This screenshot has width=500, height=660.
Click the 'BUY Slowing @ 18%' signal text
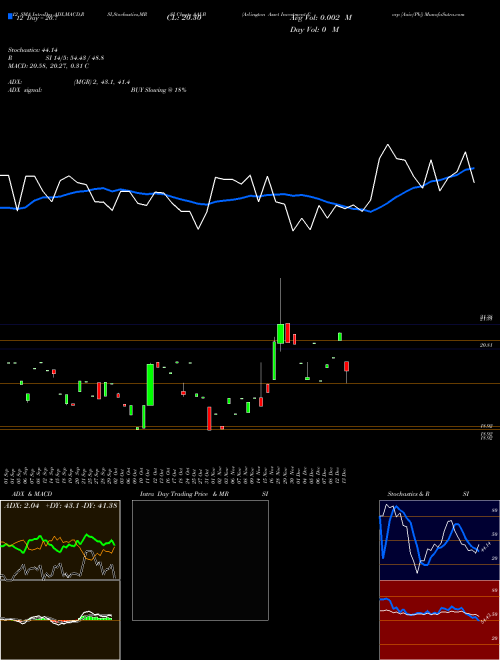(x=158, y=90)
